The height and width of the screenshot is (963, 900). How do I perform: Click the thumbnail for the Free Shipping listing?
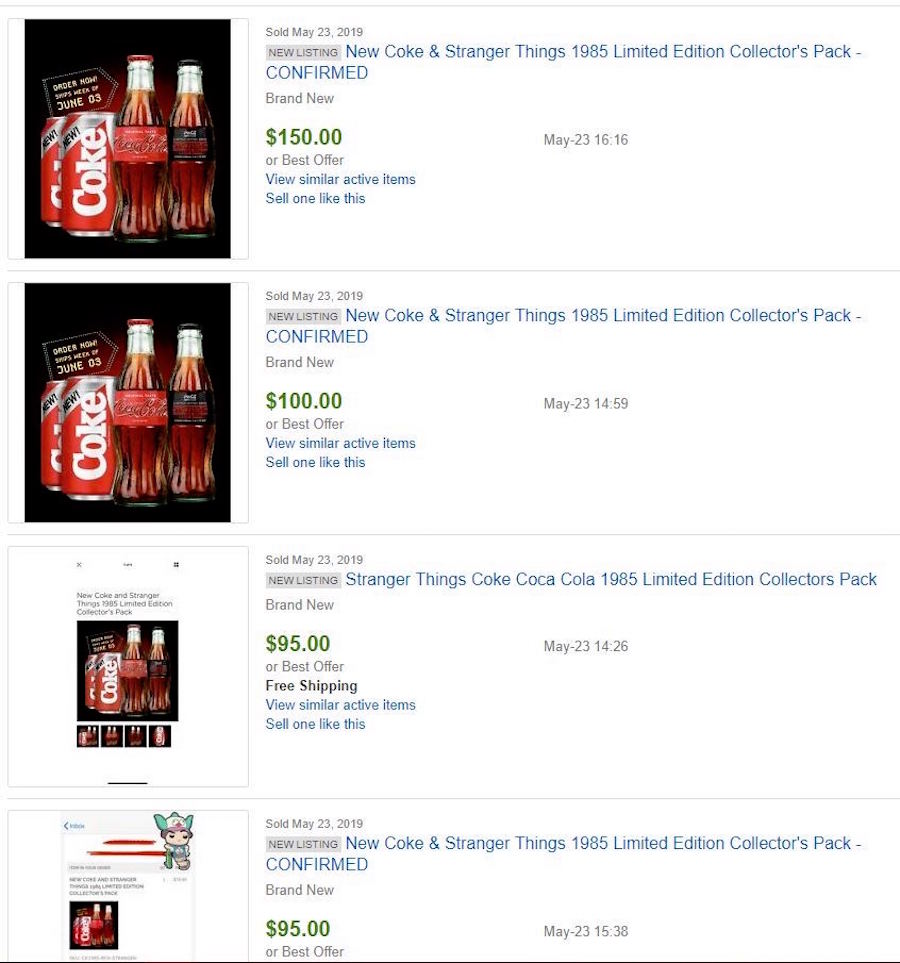coord(128,667)
